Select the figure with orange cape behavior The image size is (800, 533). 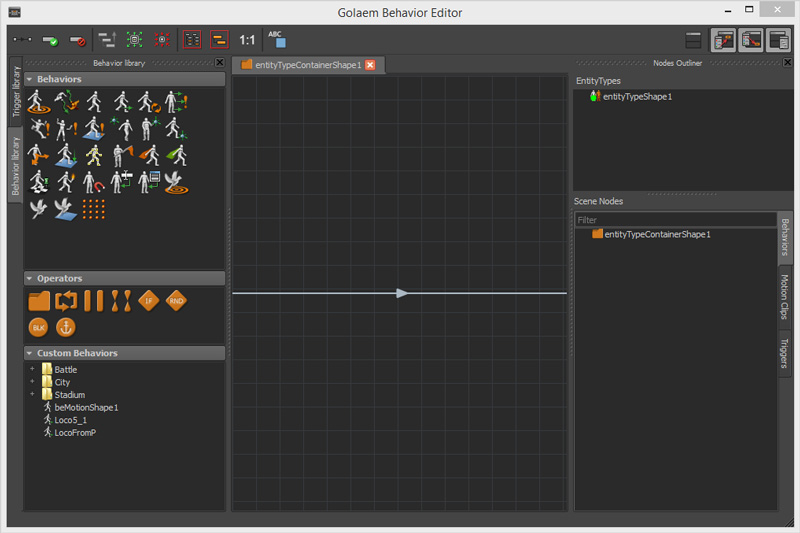coord(149,155)
